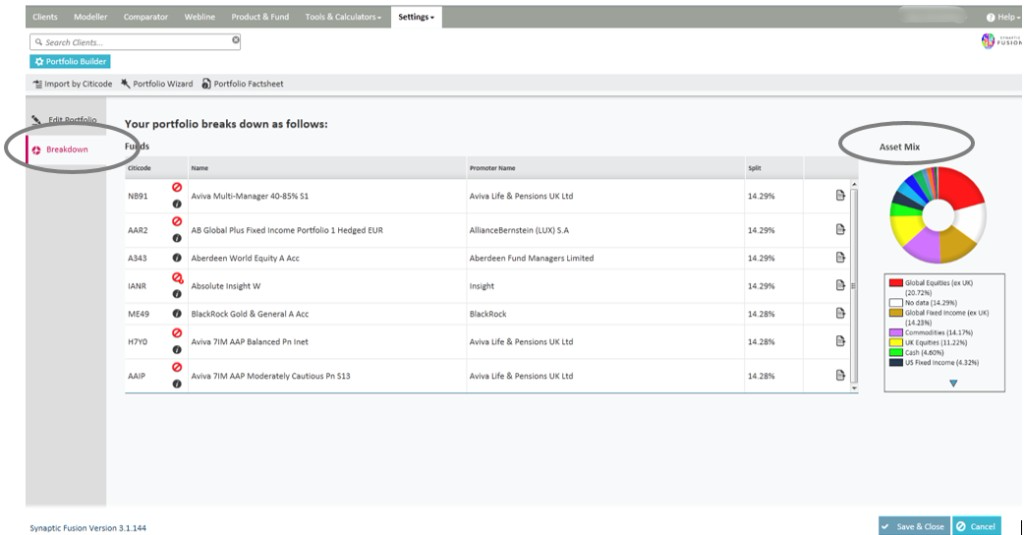The height and width of the screenshot is (535, 1024).
Task: Launch the Portfolio Wizard
Action: pyautogui.click(x=157, y=84)
